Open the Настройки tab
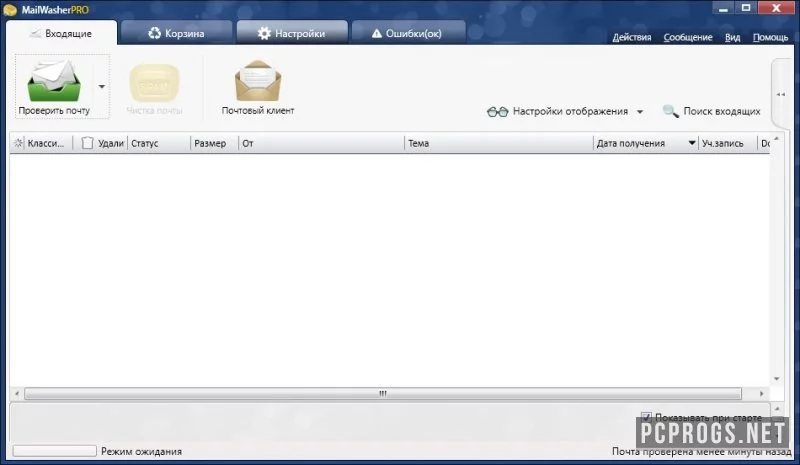The image size is (800, 465). click(x=292, y=33)
